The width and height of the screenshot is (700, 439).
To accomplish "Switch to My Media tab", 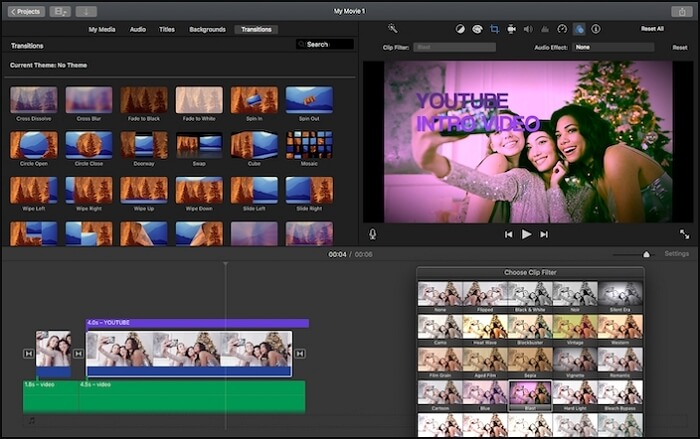I will 102,29.
